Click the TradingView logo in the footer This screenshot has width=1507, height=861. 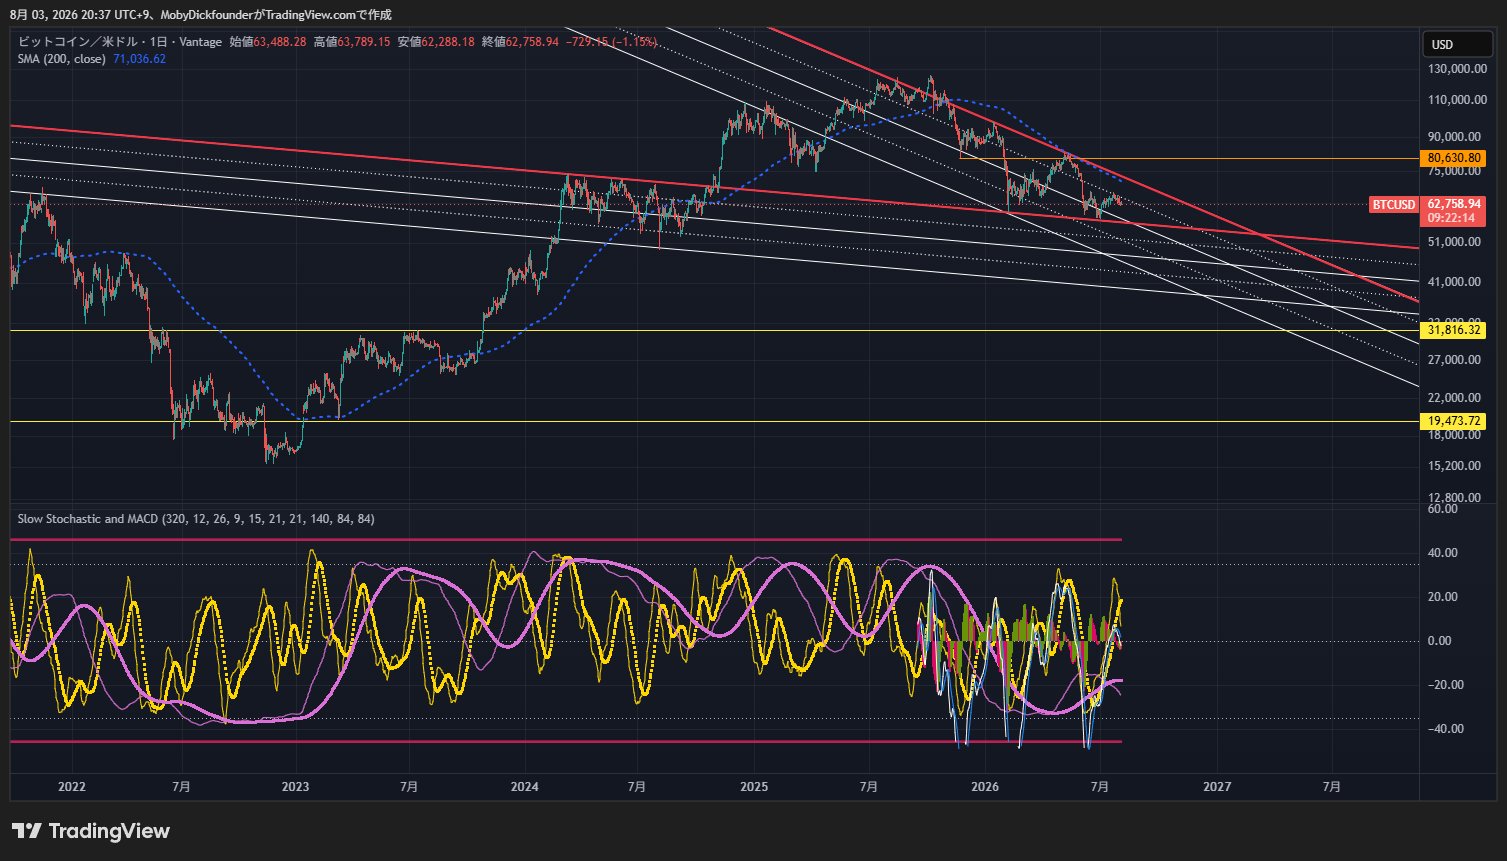click(x=91, y=831)
